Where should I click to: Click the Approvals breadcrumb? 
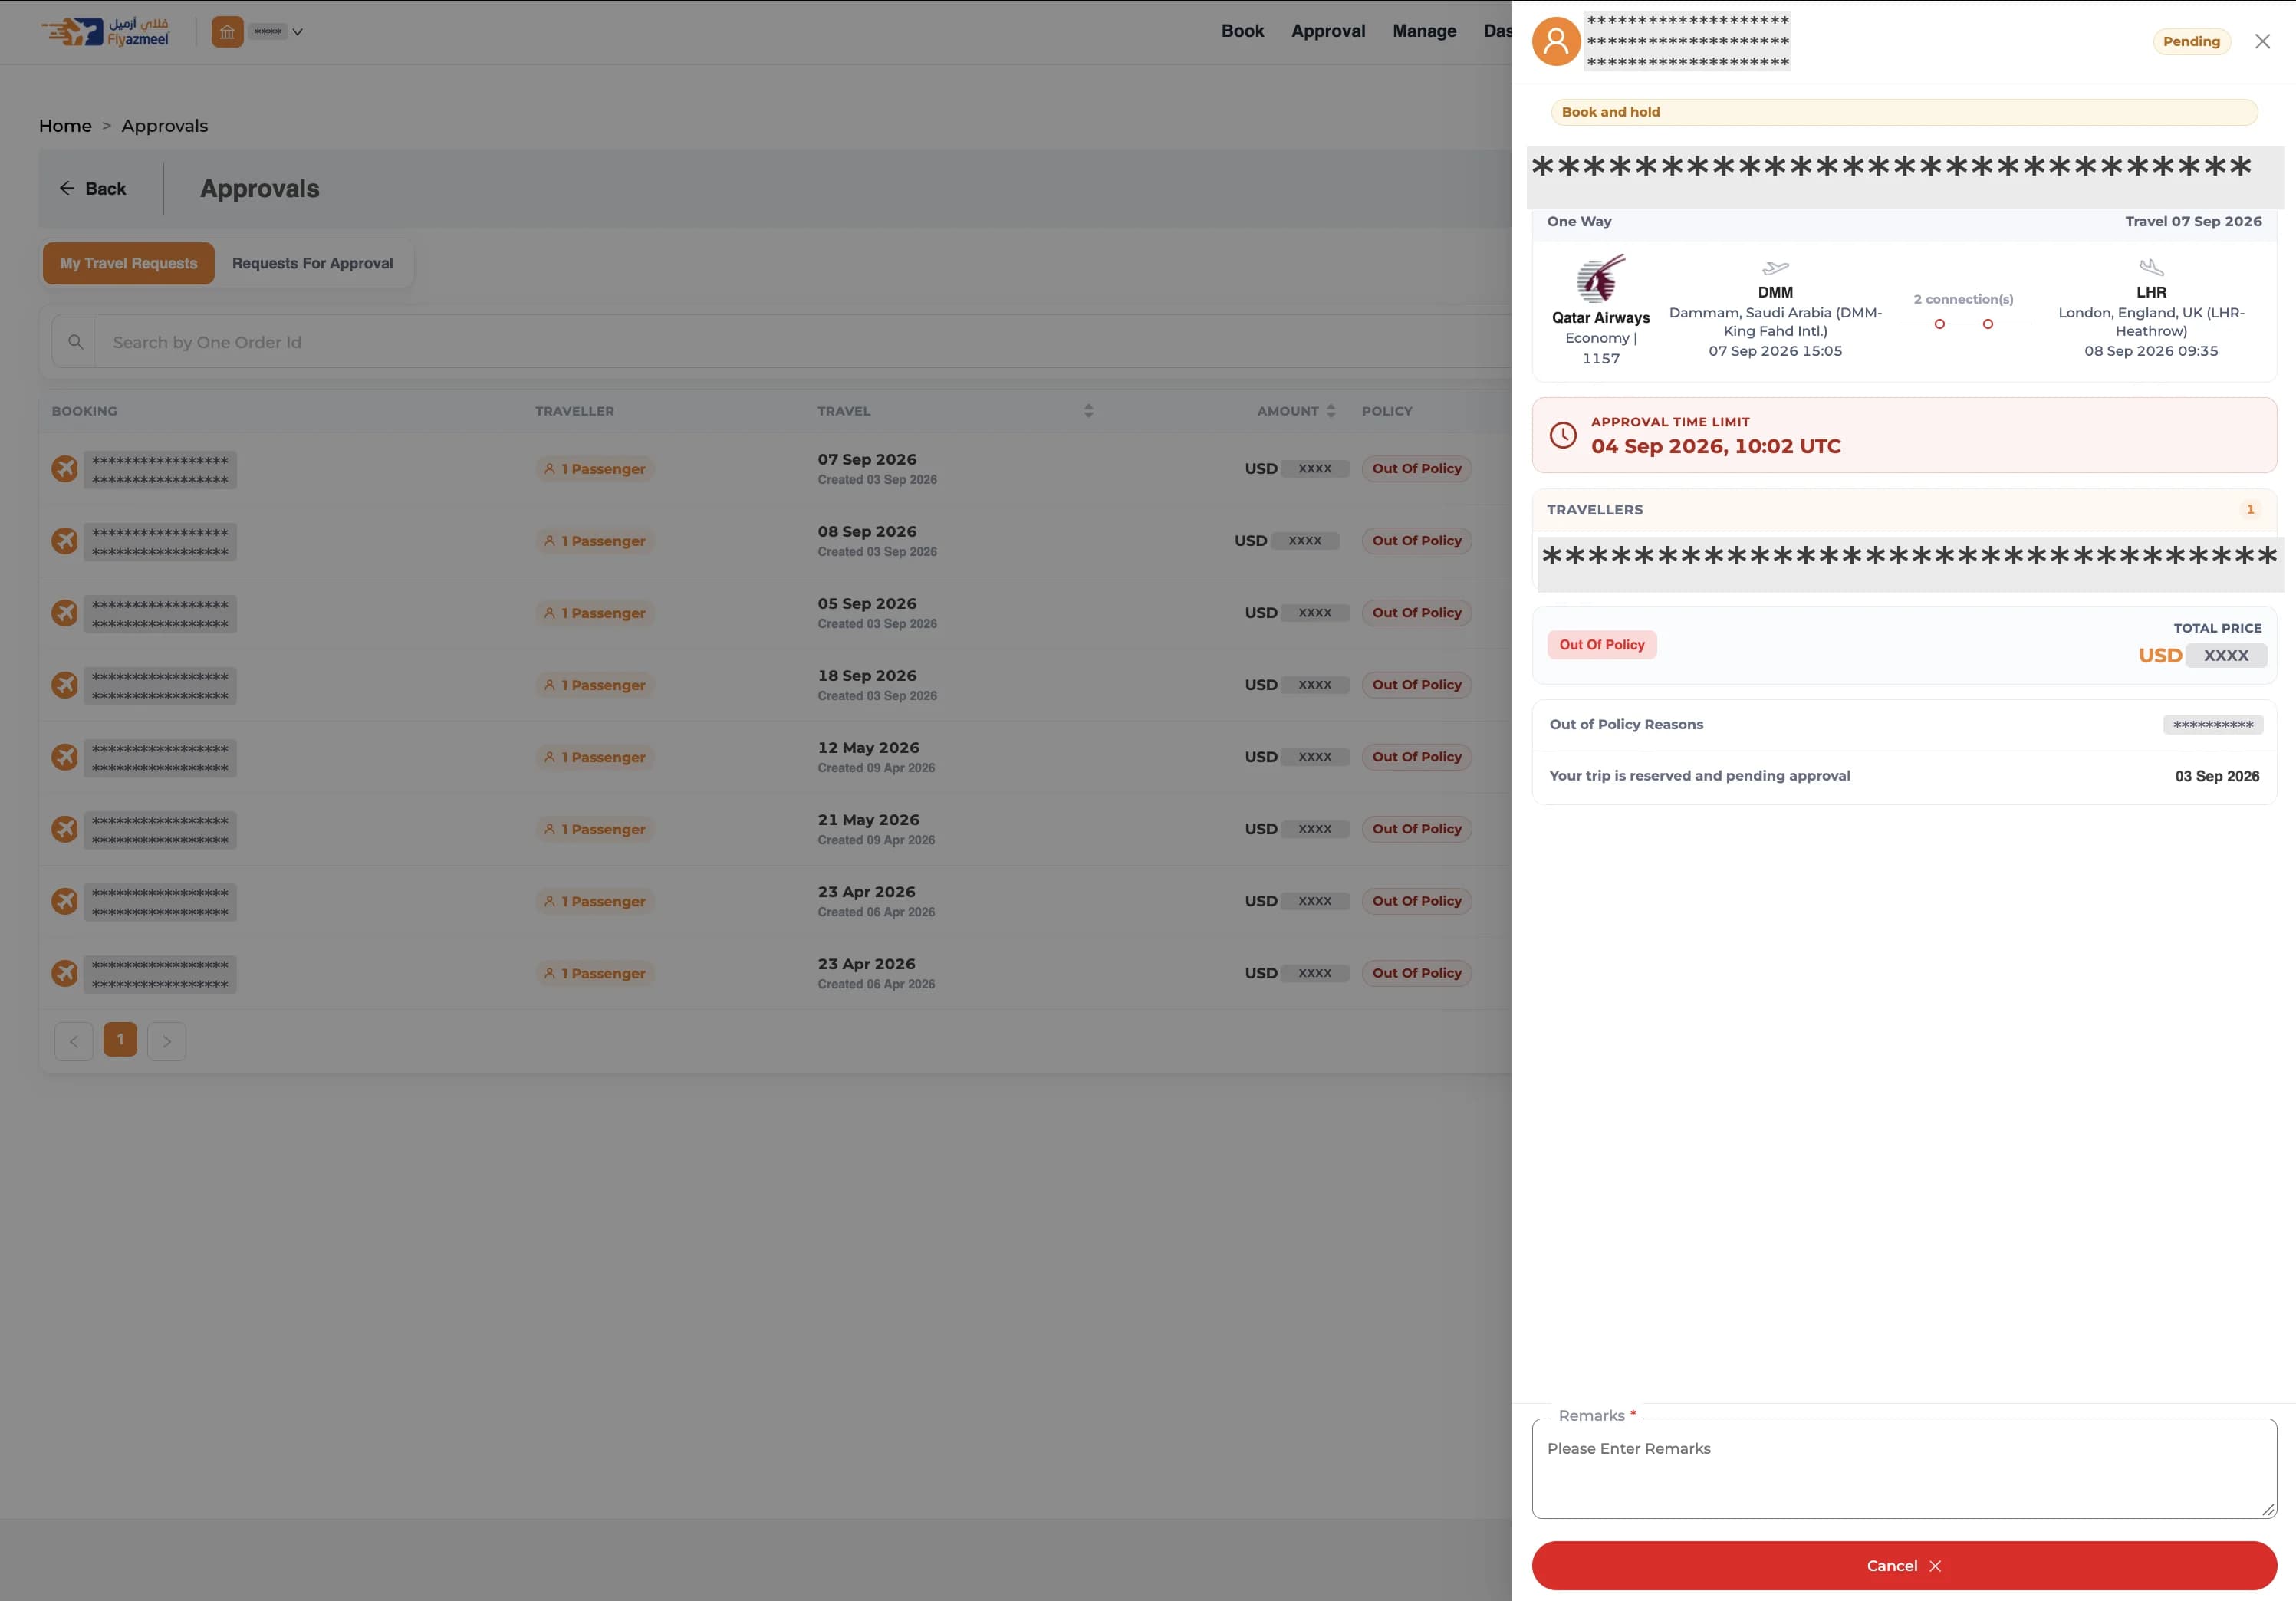click(165, 126)
